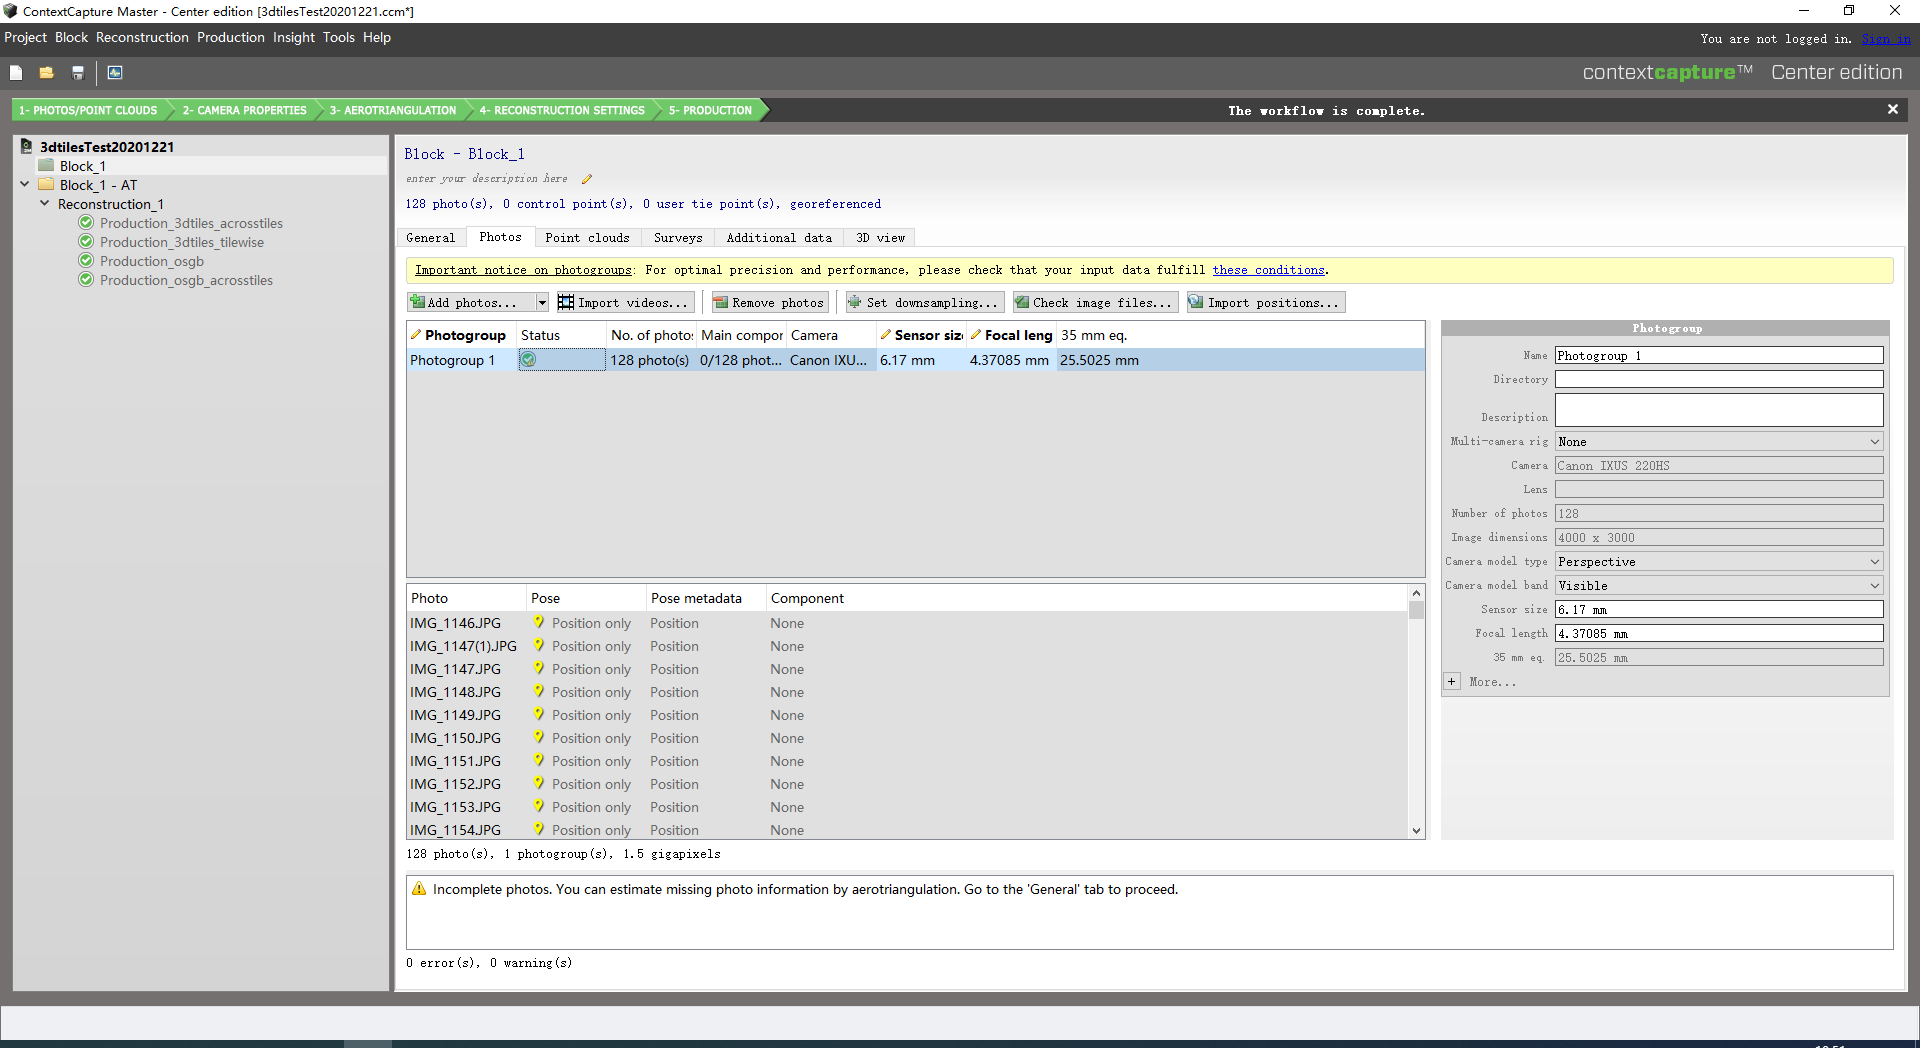Open the Reconstruction menu
The height and width of the screenshot is (1048, 1920).
142,38
